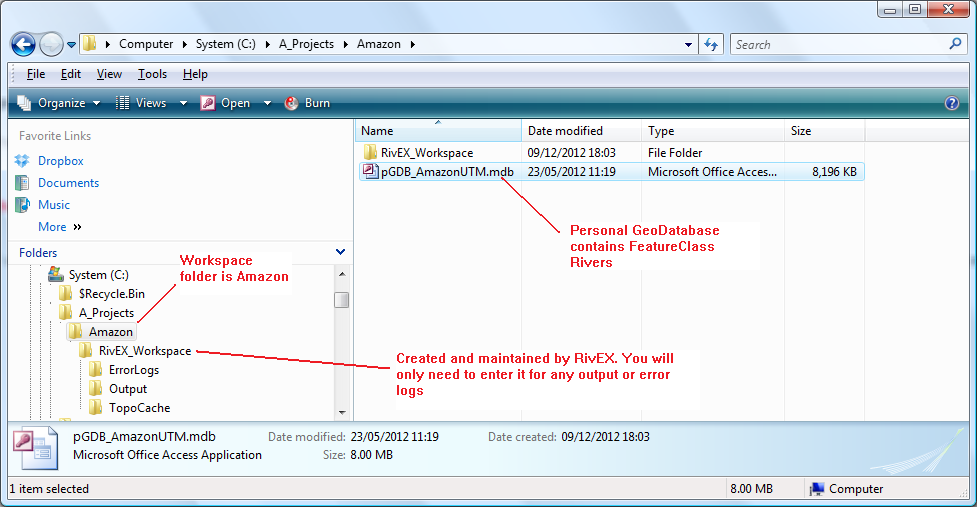Expand arrow after Computer in breadcrumb
Viewport: 977px width, 507px height.
pyautogui.click(x=184, y=44)
